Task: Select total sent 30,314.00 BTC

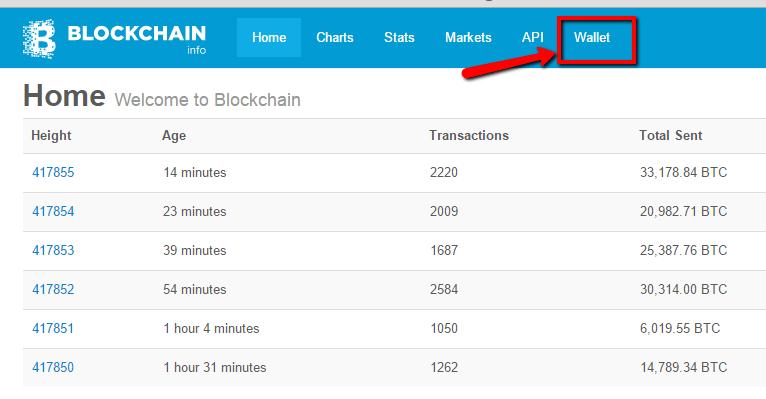Action: 683,290
